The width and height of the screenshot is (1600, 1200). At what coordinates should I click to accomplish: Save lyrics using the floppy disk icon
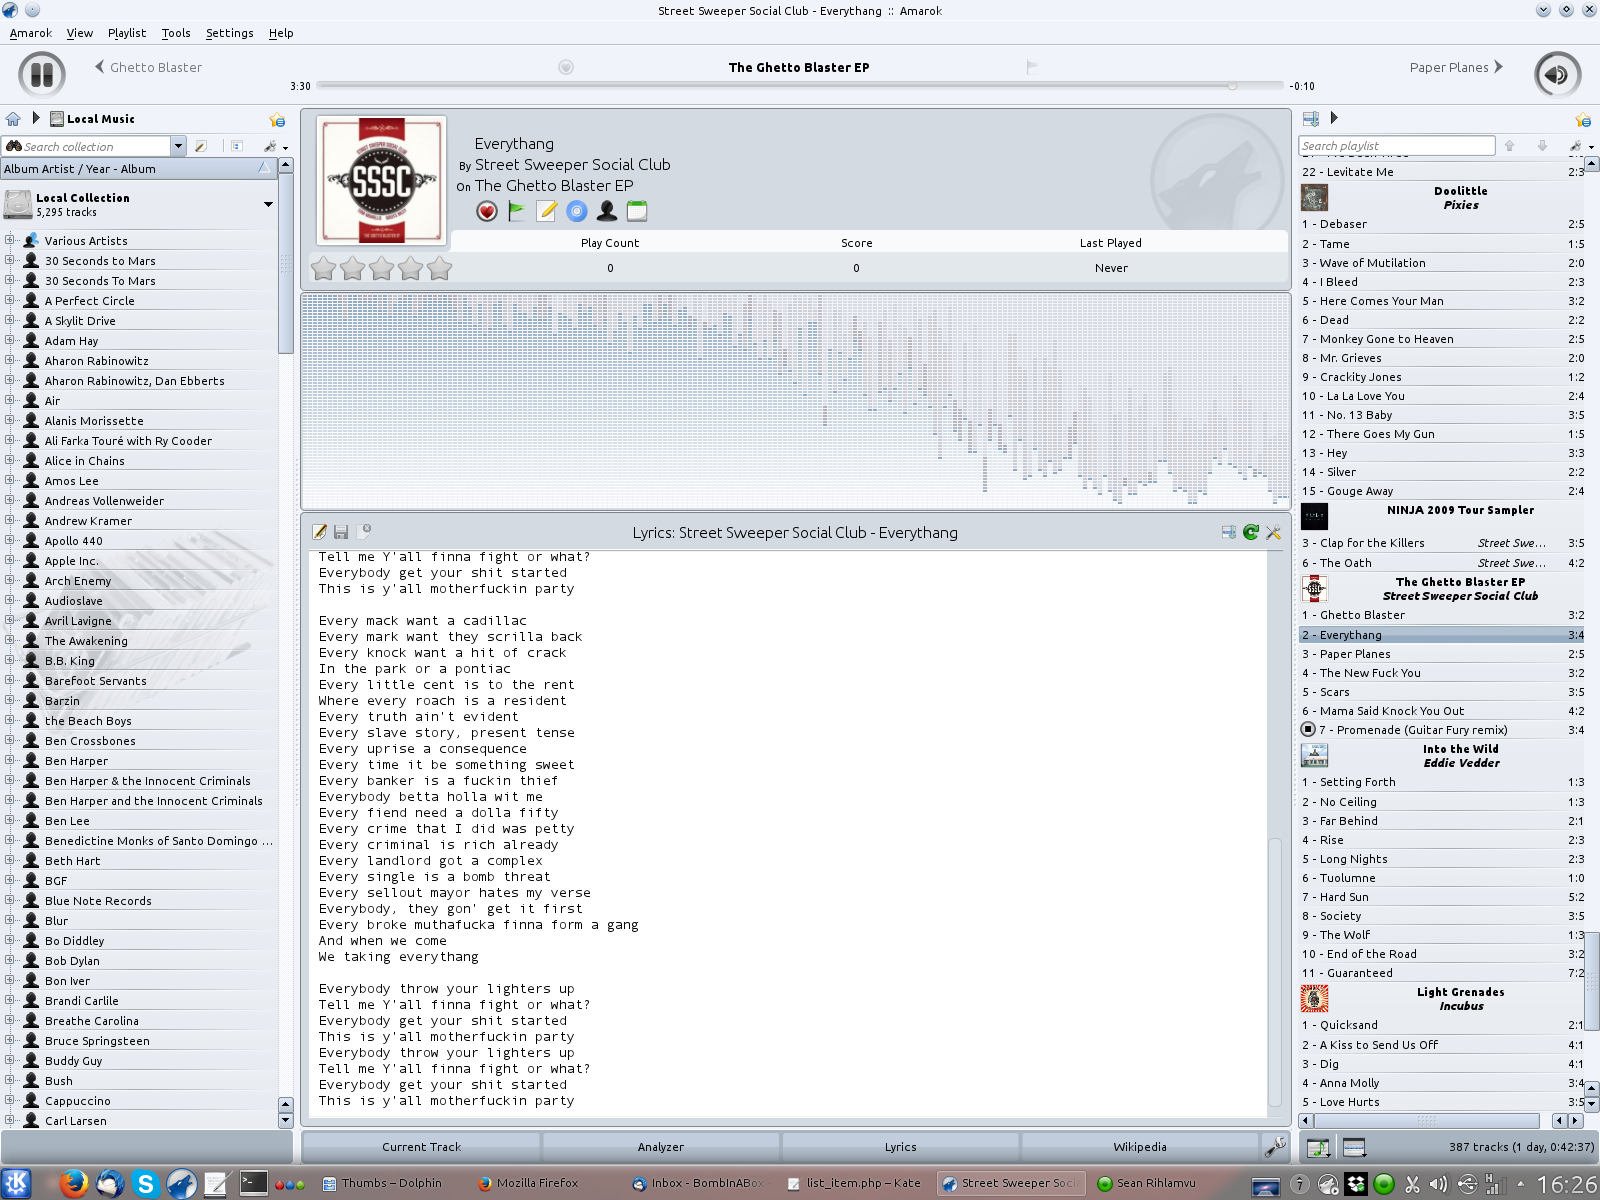tap(342, 532)
